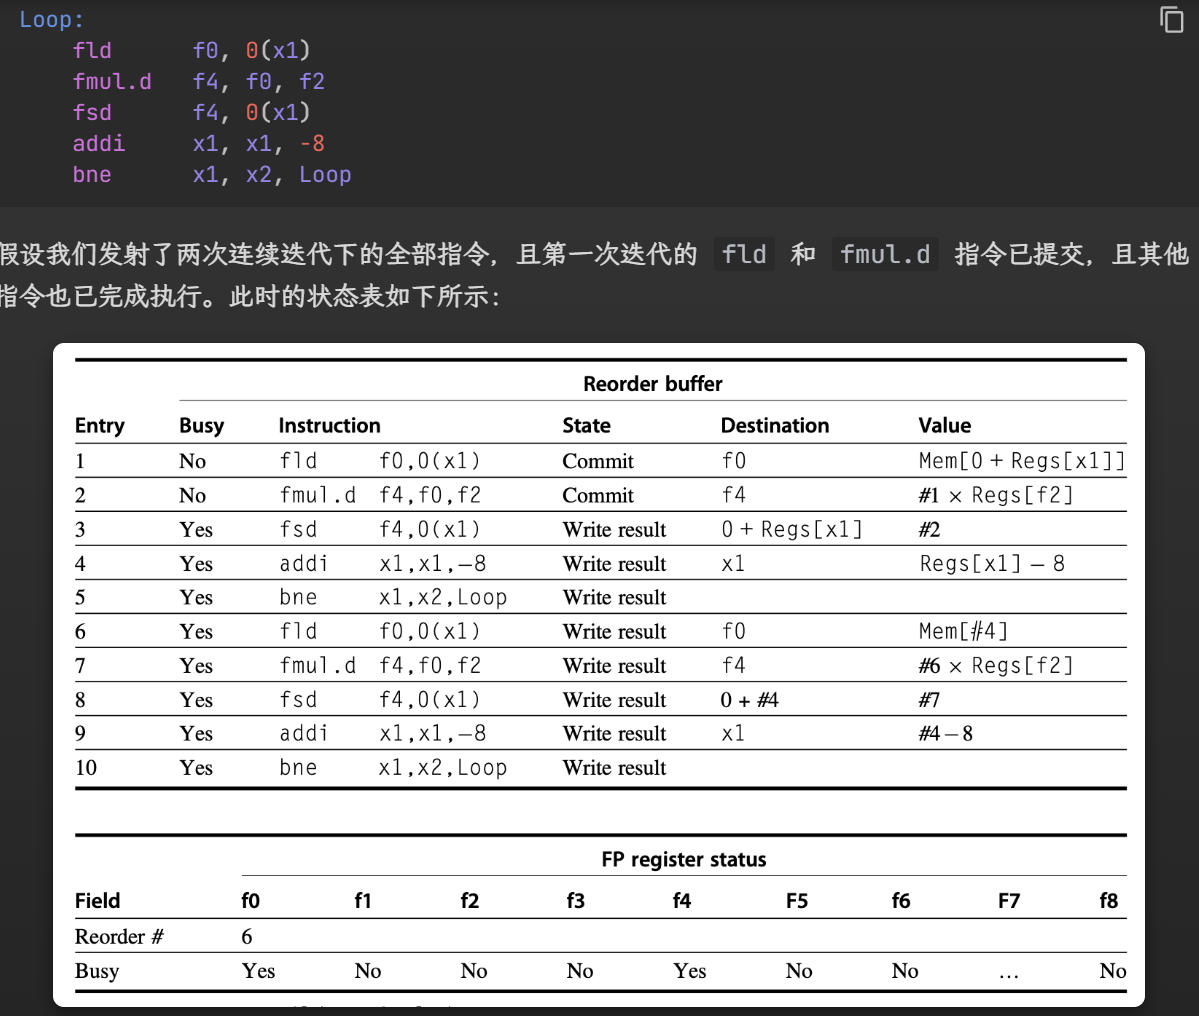The image size is (1199, 1016).
Task: Click the Destination column header
Action: tap(774, 425)
